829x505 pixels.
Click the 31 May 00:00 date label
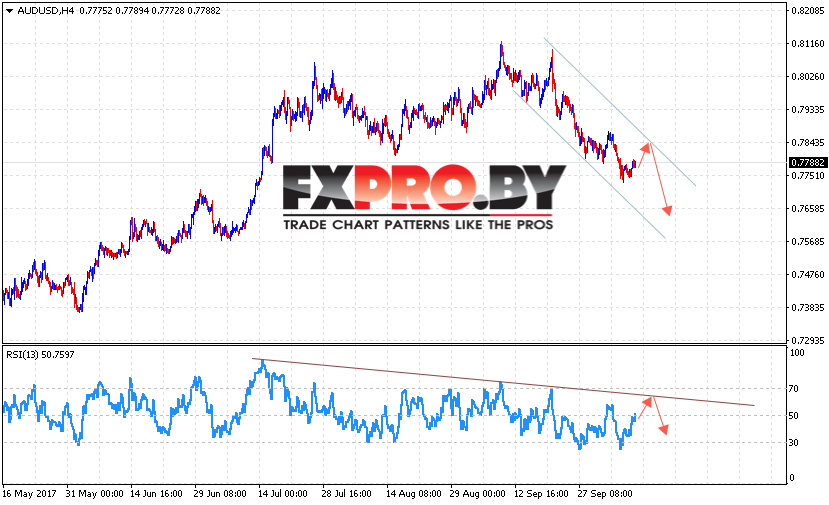95,494
